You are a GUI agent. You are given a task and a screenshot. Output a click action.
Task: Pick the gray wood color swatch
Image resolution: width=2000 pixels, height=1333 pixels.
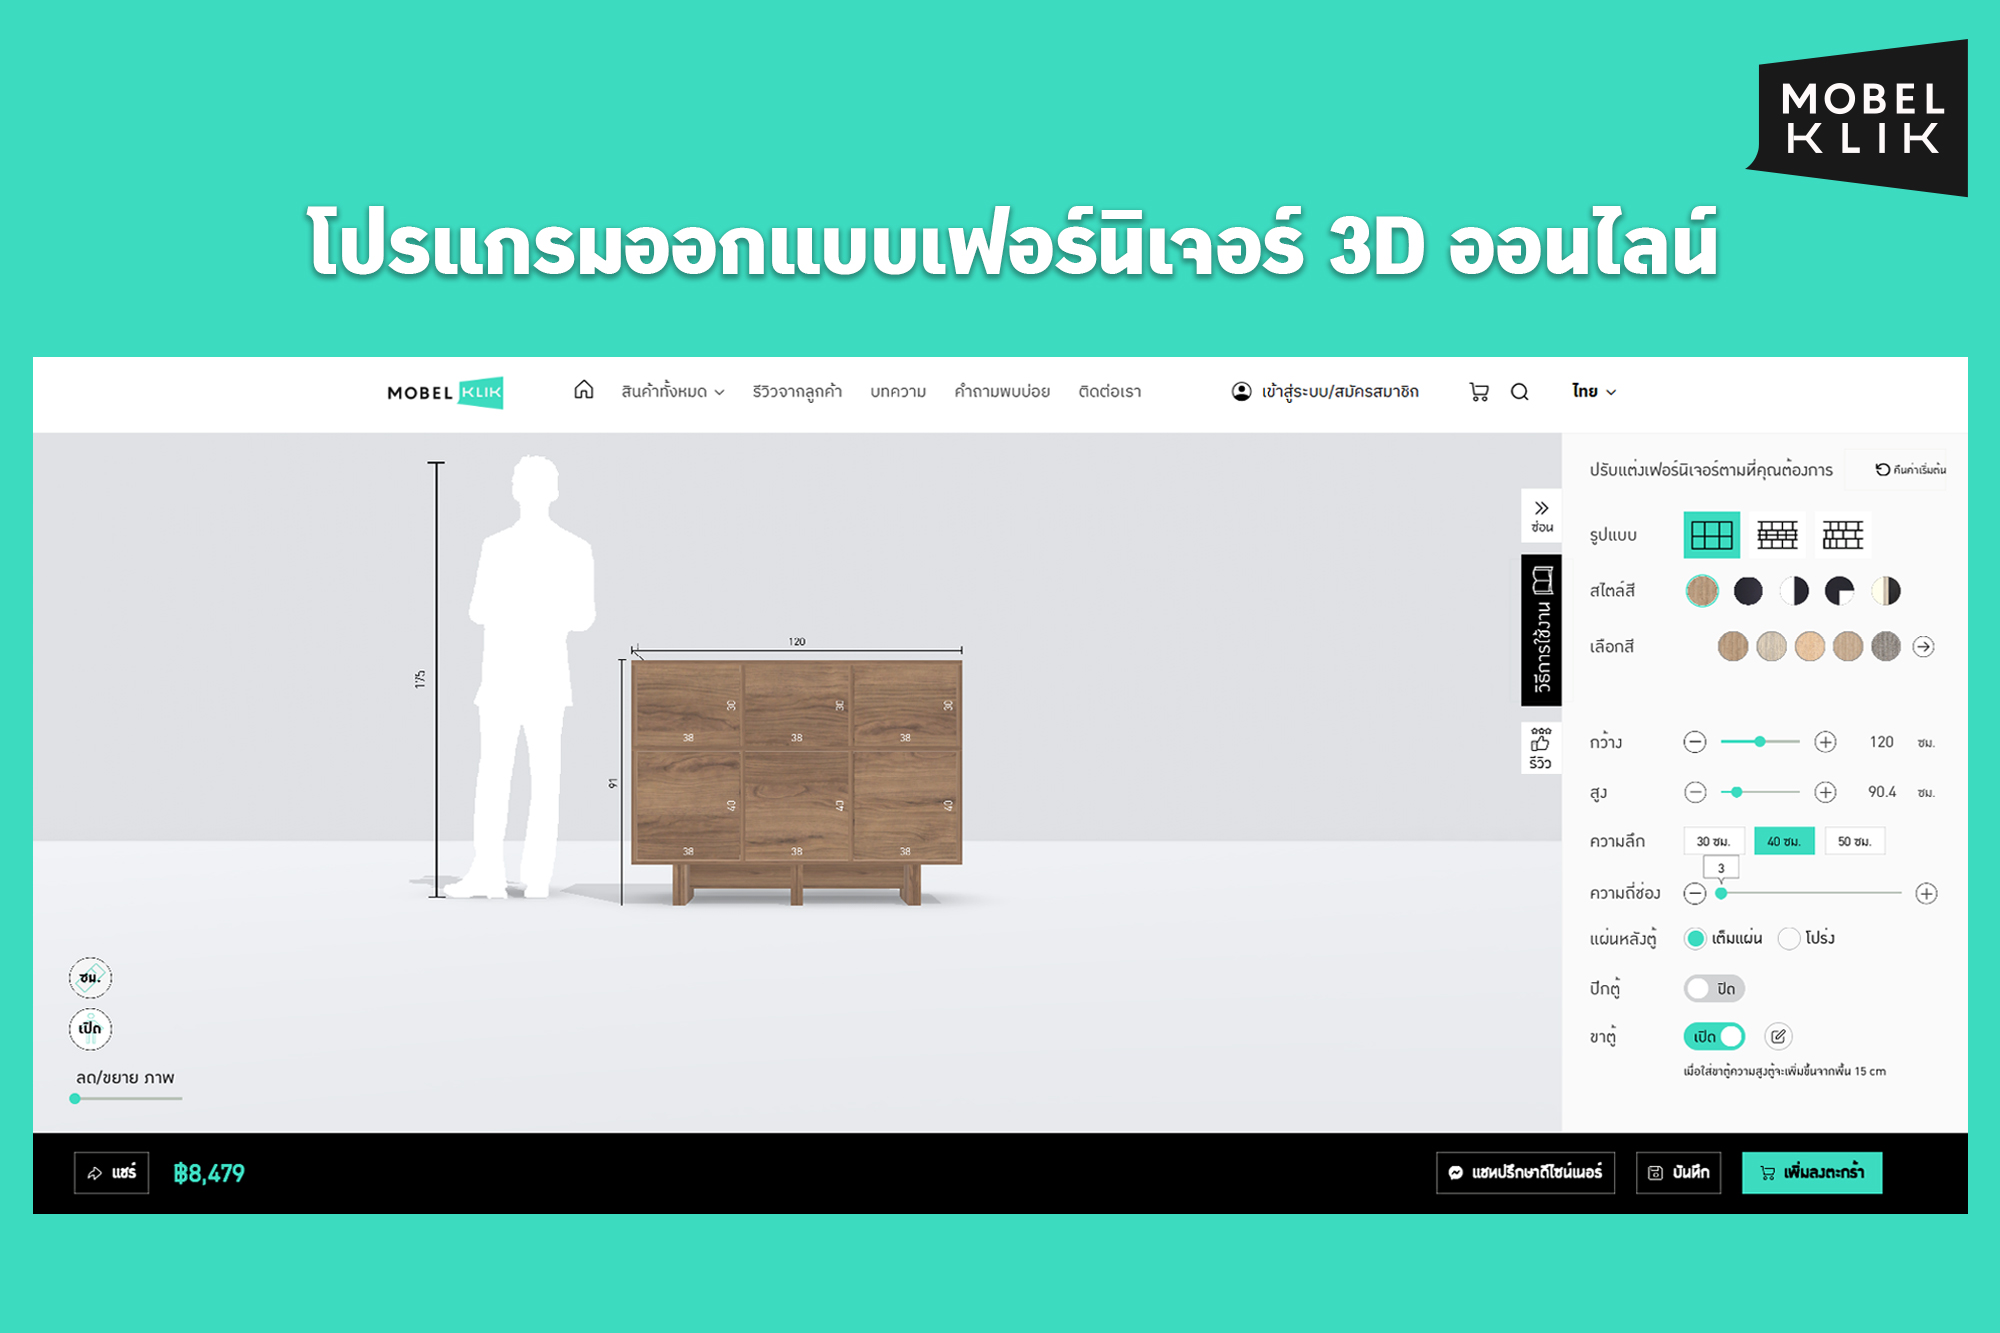click(x=1885, y=647)
